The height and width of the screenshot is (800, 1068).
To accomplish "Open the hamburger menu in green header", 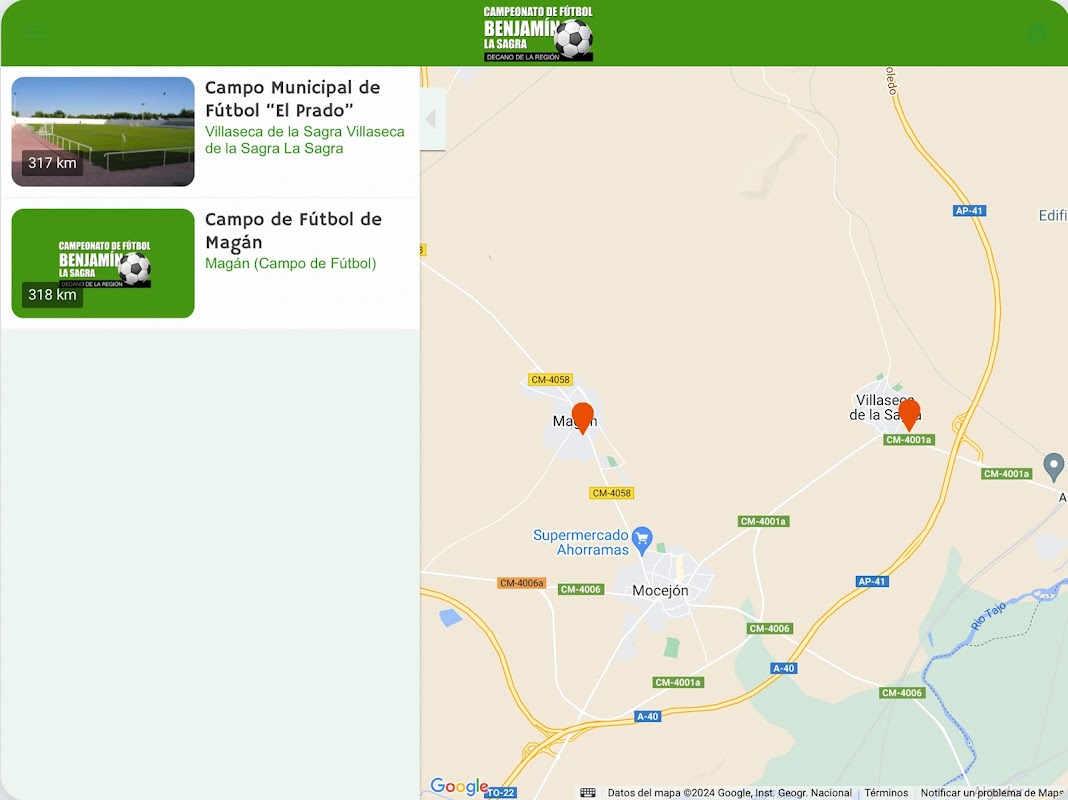I will [34, 32].
